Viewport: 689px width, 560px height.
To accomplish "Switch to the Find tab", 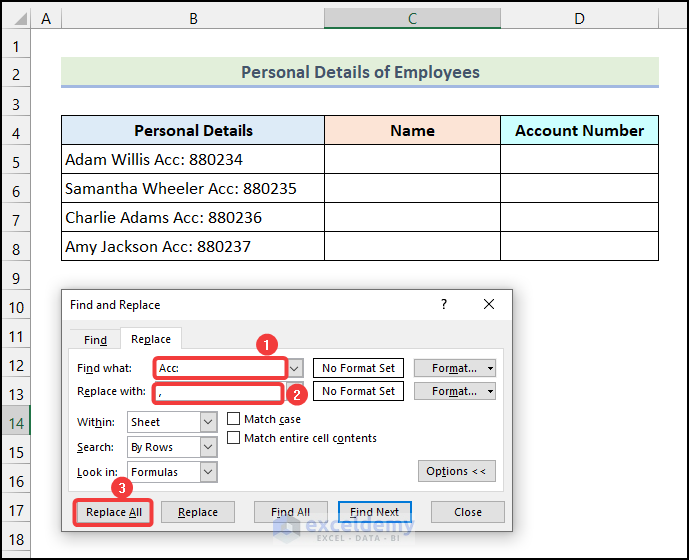I will coord(95,340).
